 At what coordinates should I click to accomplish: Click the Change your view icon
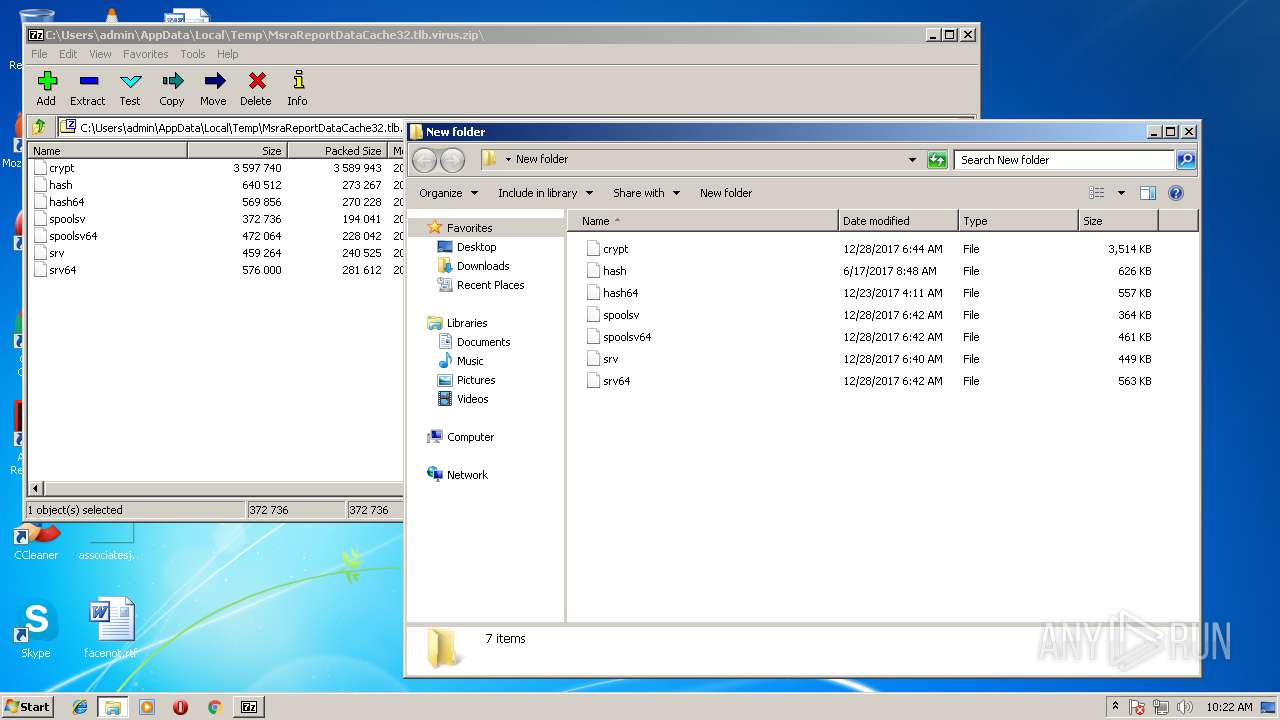[x=1097, y=193]
